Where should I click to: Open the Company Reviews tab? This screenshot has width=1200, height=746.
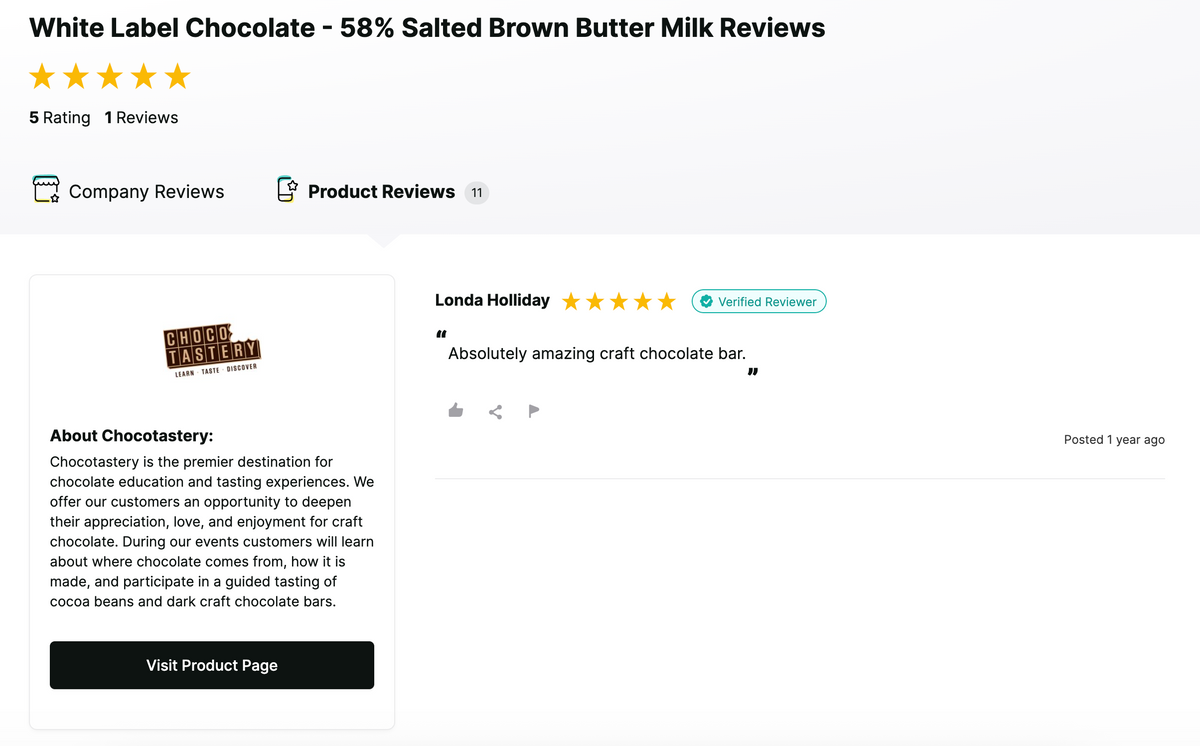(146, 191)
